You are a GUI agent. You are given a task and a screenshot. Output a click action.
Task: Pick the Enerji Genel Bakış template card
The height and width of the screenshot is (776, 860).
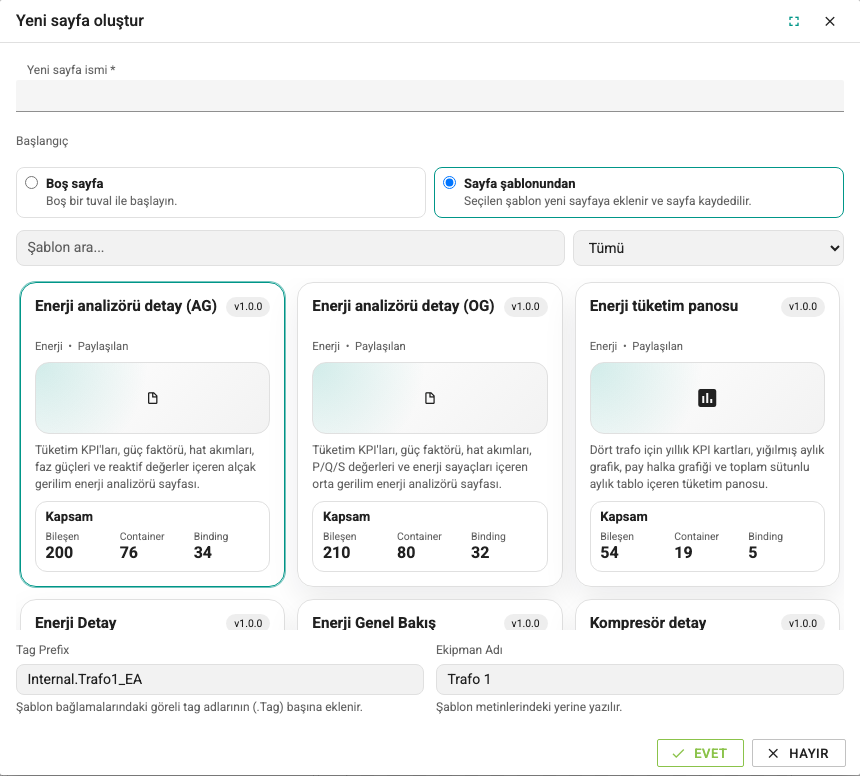click(x=430, y=615)
